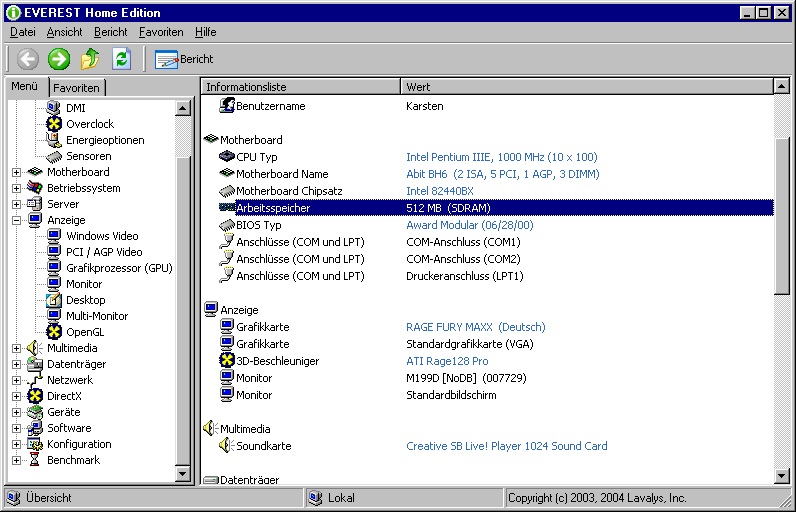
Task: Expand the Datenträger tree node
Action: coord(16,364)
